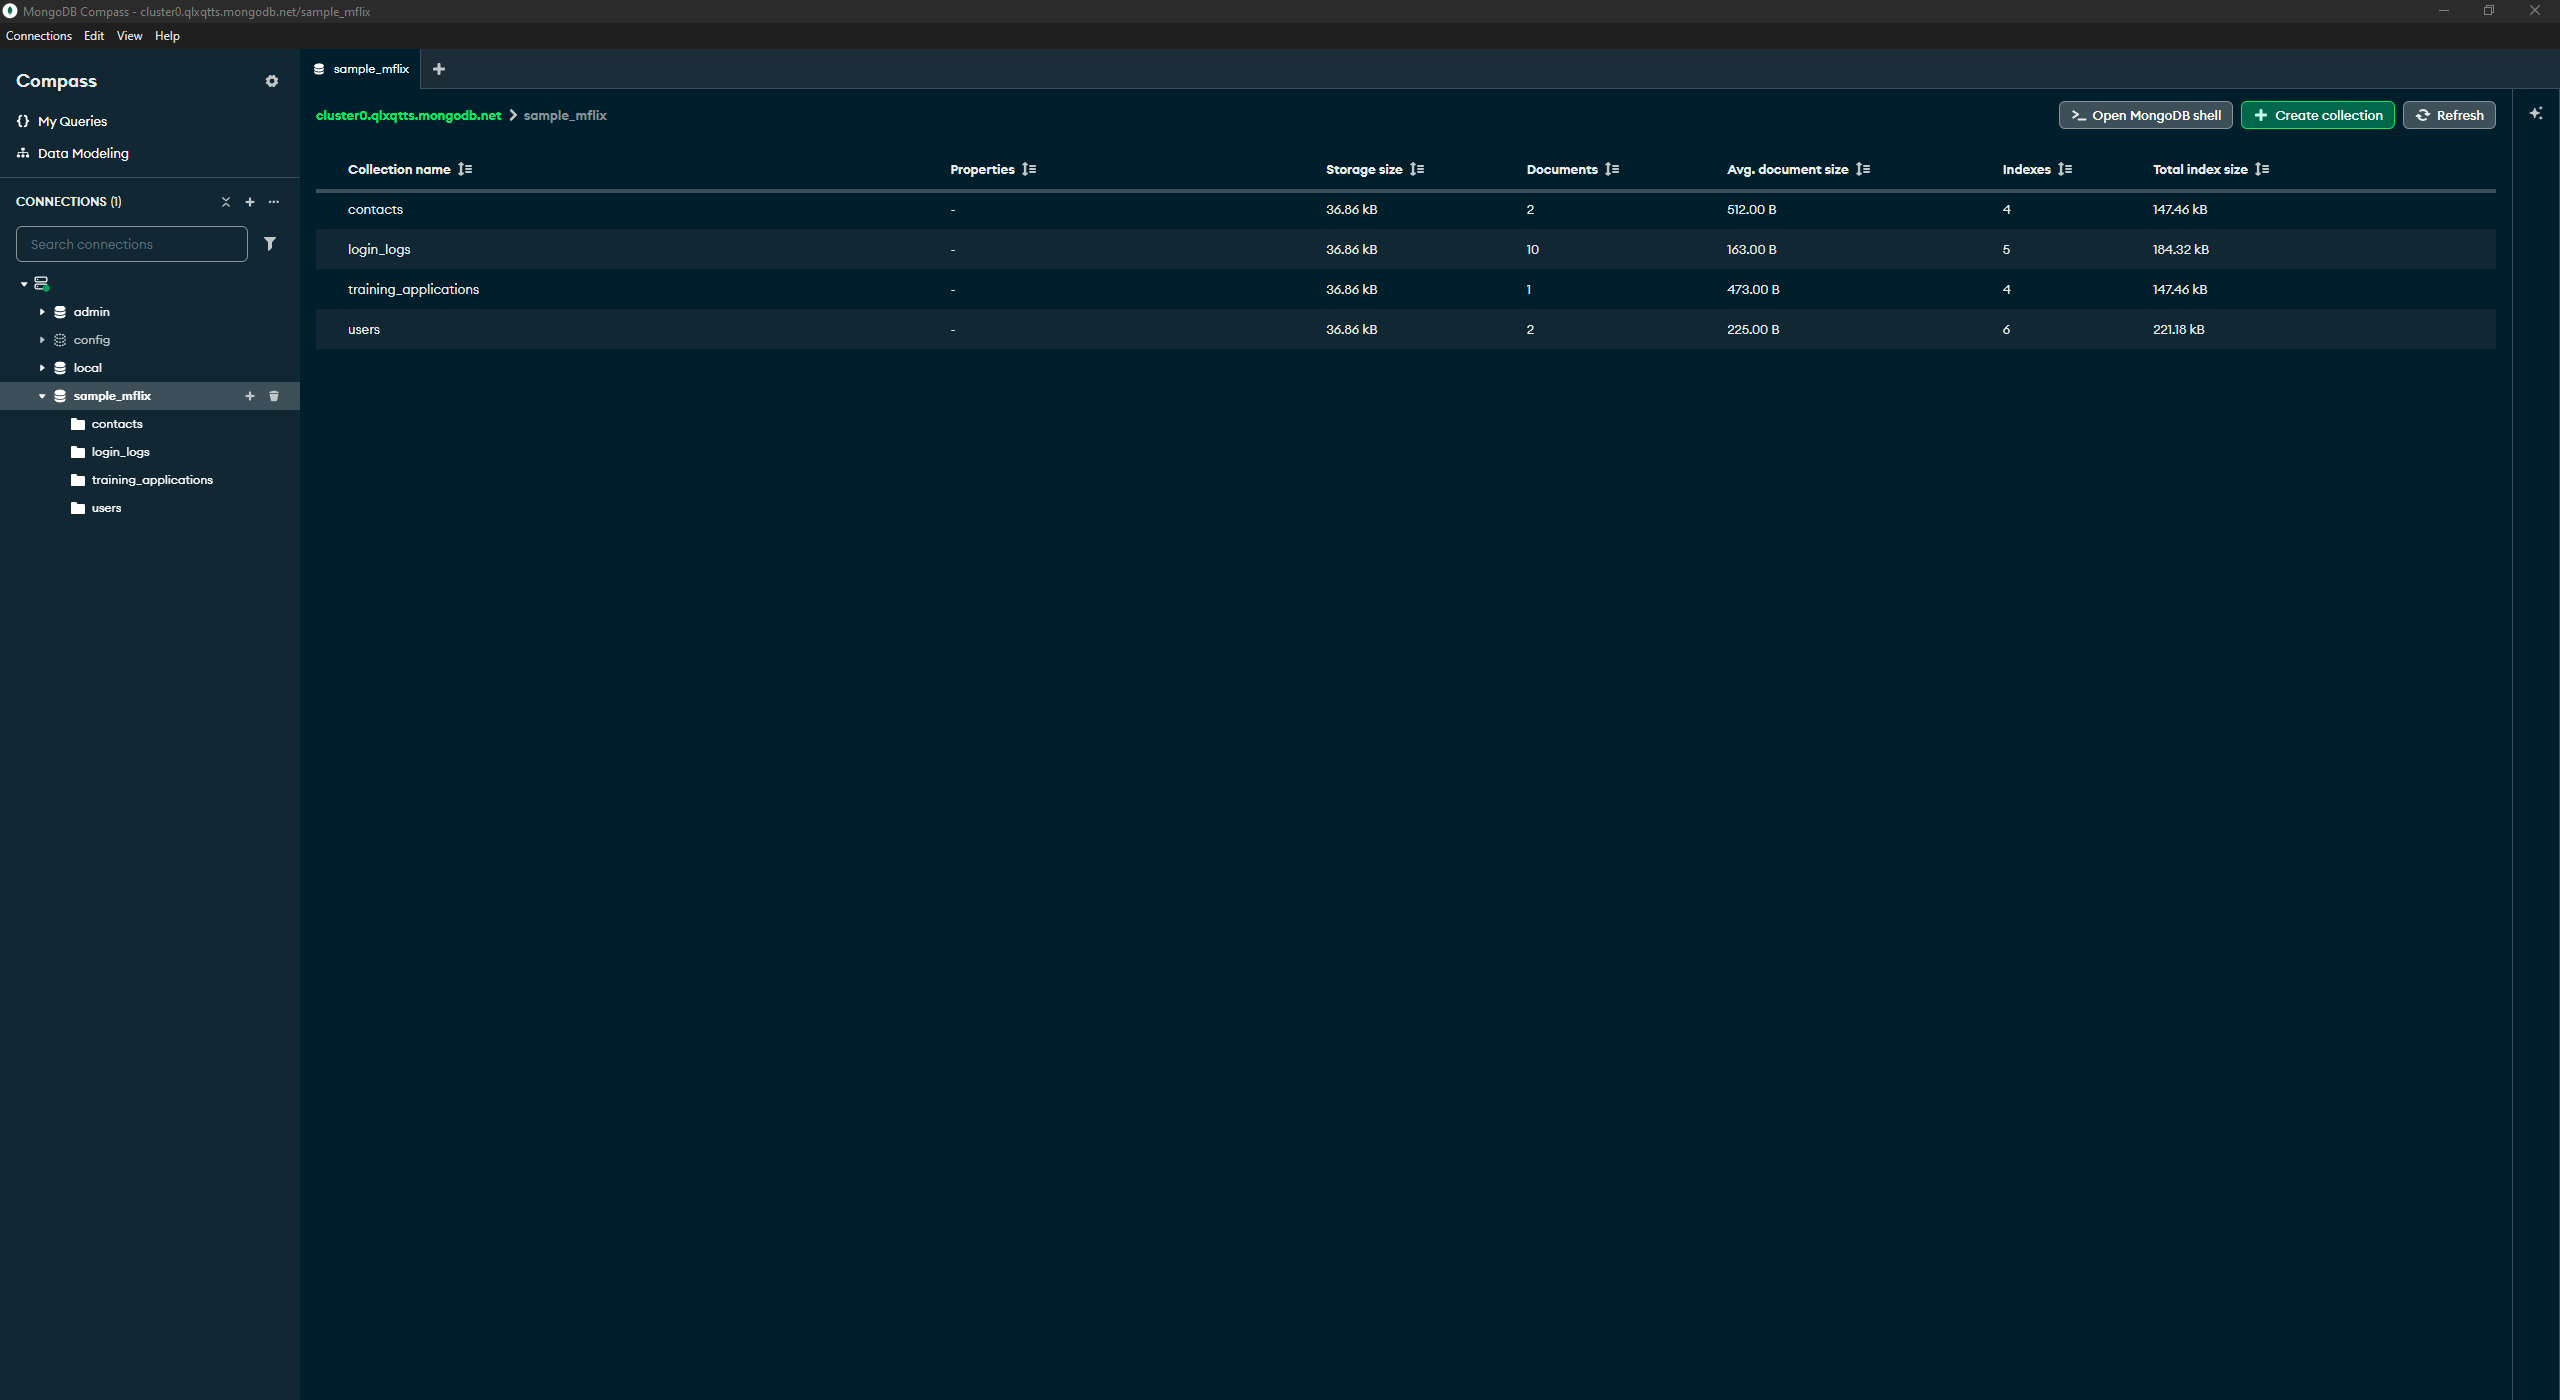Click the collapse all connections icon
This screenshot has height=1400, width=2560.
[x=226, y=202]
